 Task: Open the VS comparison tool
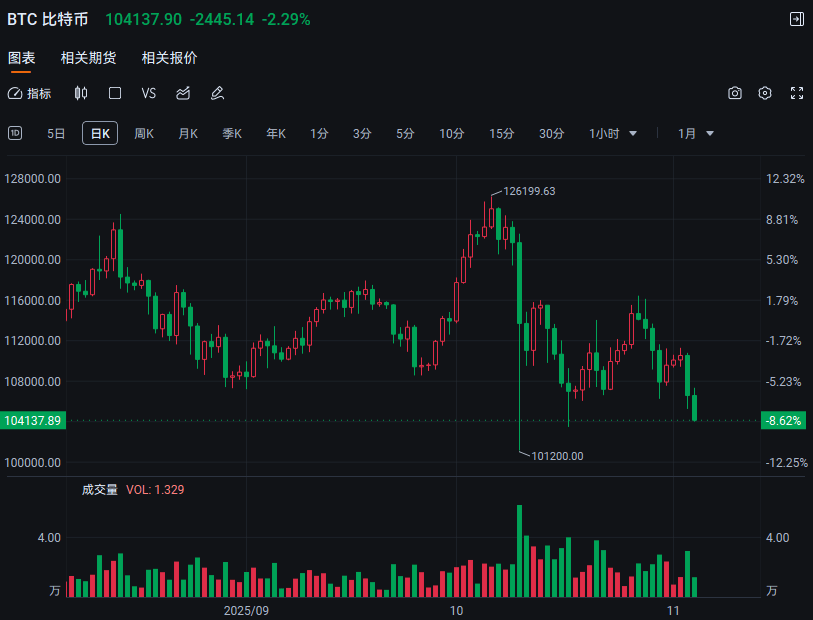click(149, 93)
